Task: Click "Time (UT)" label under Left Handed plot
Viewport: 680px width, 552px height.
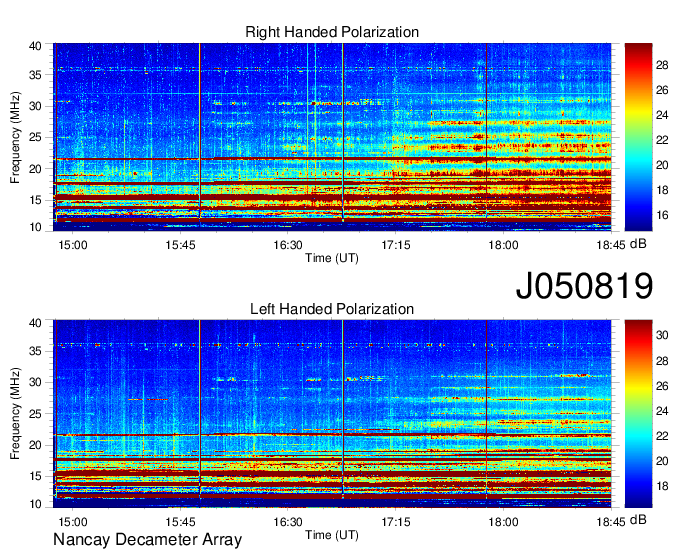Action: pyautogui.click(x=332, y=535)
